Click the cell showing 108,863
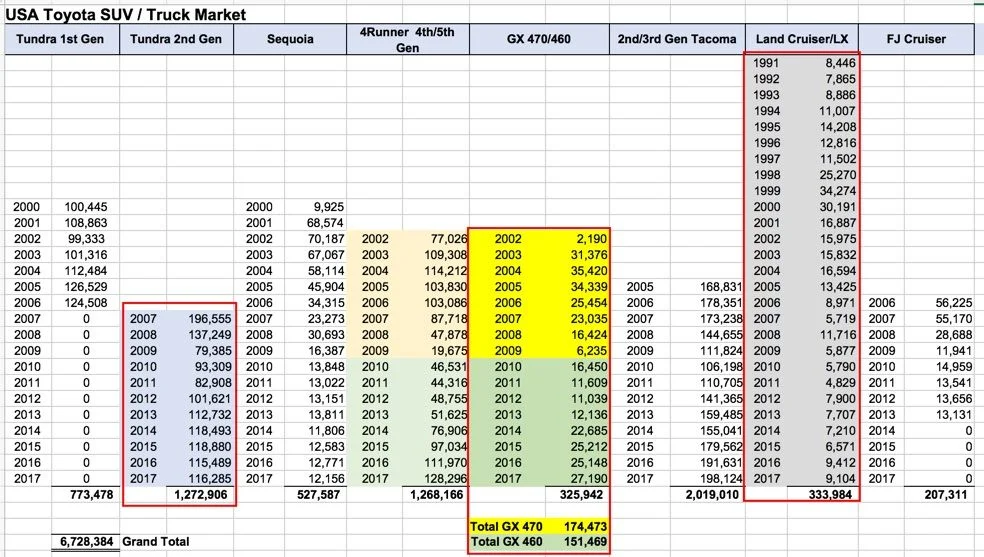Screen dimensions: 984x557 (86, 223)
